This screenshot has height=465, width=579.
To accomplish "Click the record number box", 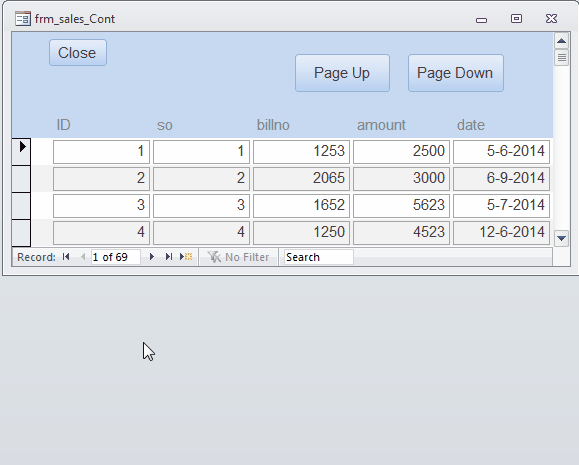I will point(116,257).
